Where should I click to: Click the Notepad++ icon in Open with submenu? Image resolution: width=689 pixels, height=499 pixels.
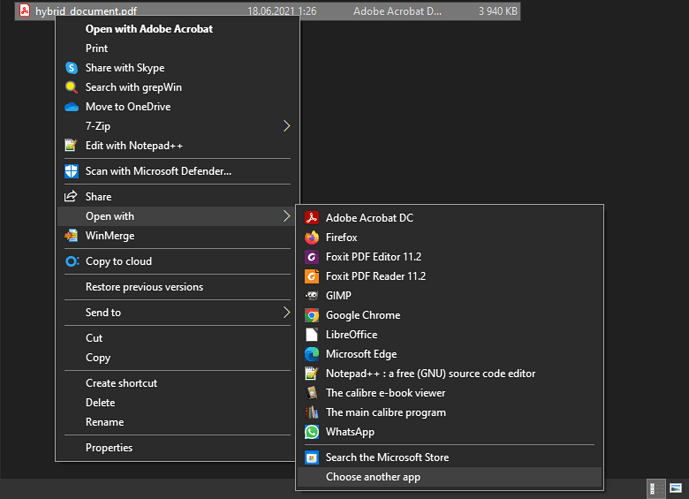coord(312,373)
